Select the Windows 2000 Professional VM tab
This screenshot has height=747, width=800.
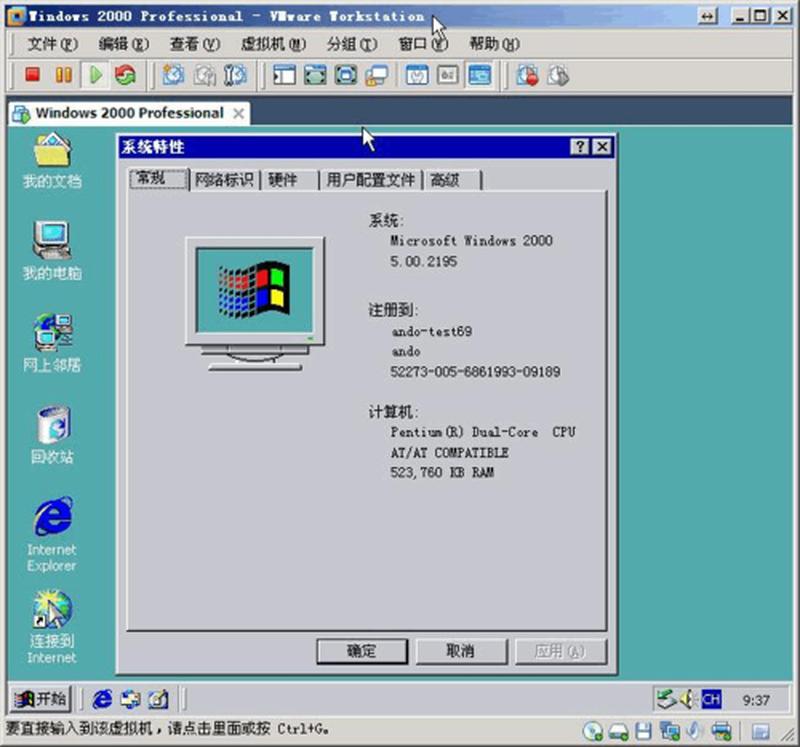click(129, 113)
